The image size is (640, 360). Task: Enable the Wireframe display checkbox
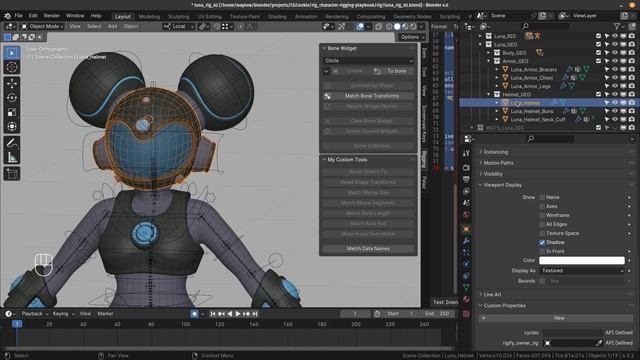click(x=542, y=215)
